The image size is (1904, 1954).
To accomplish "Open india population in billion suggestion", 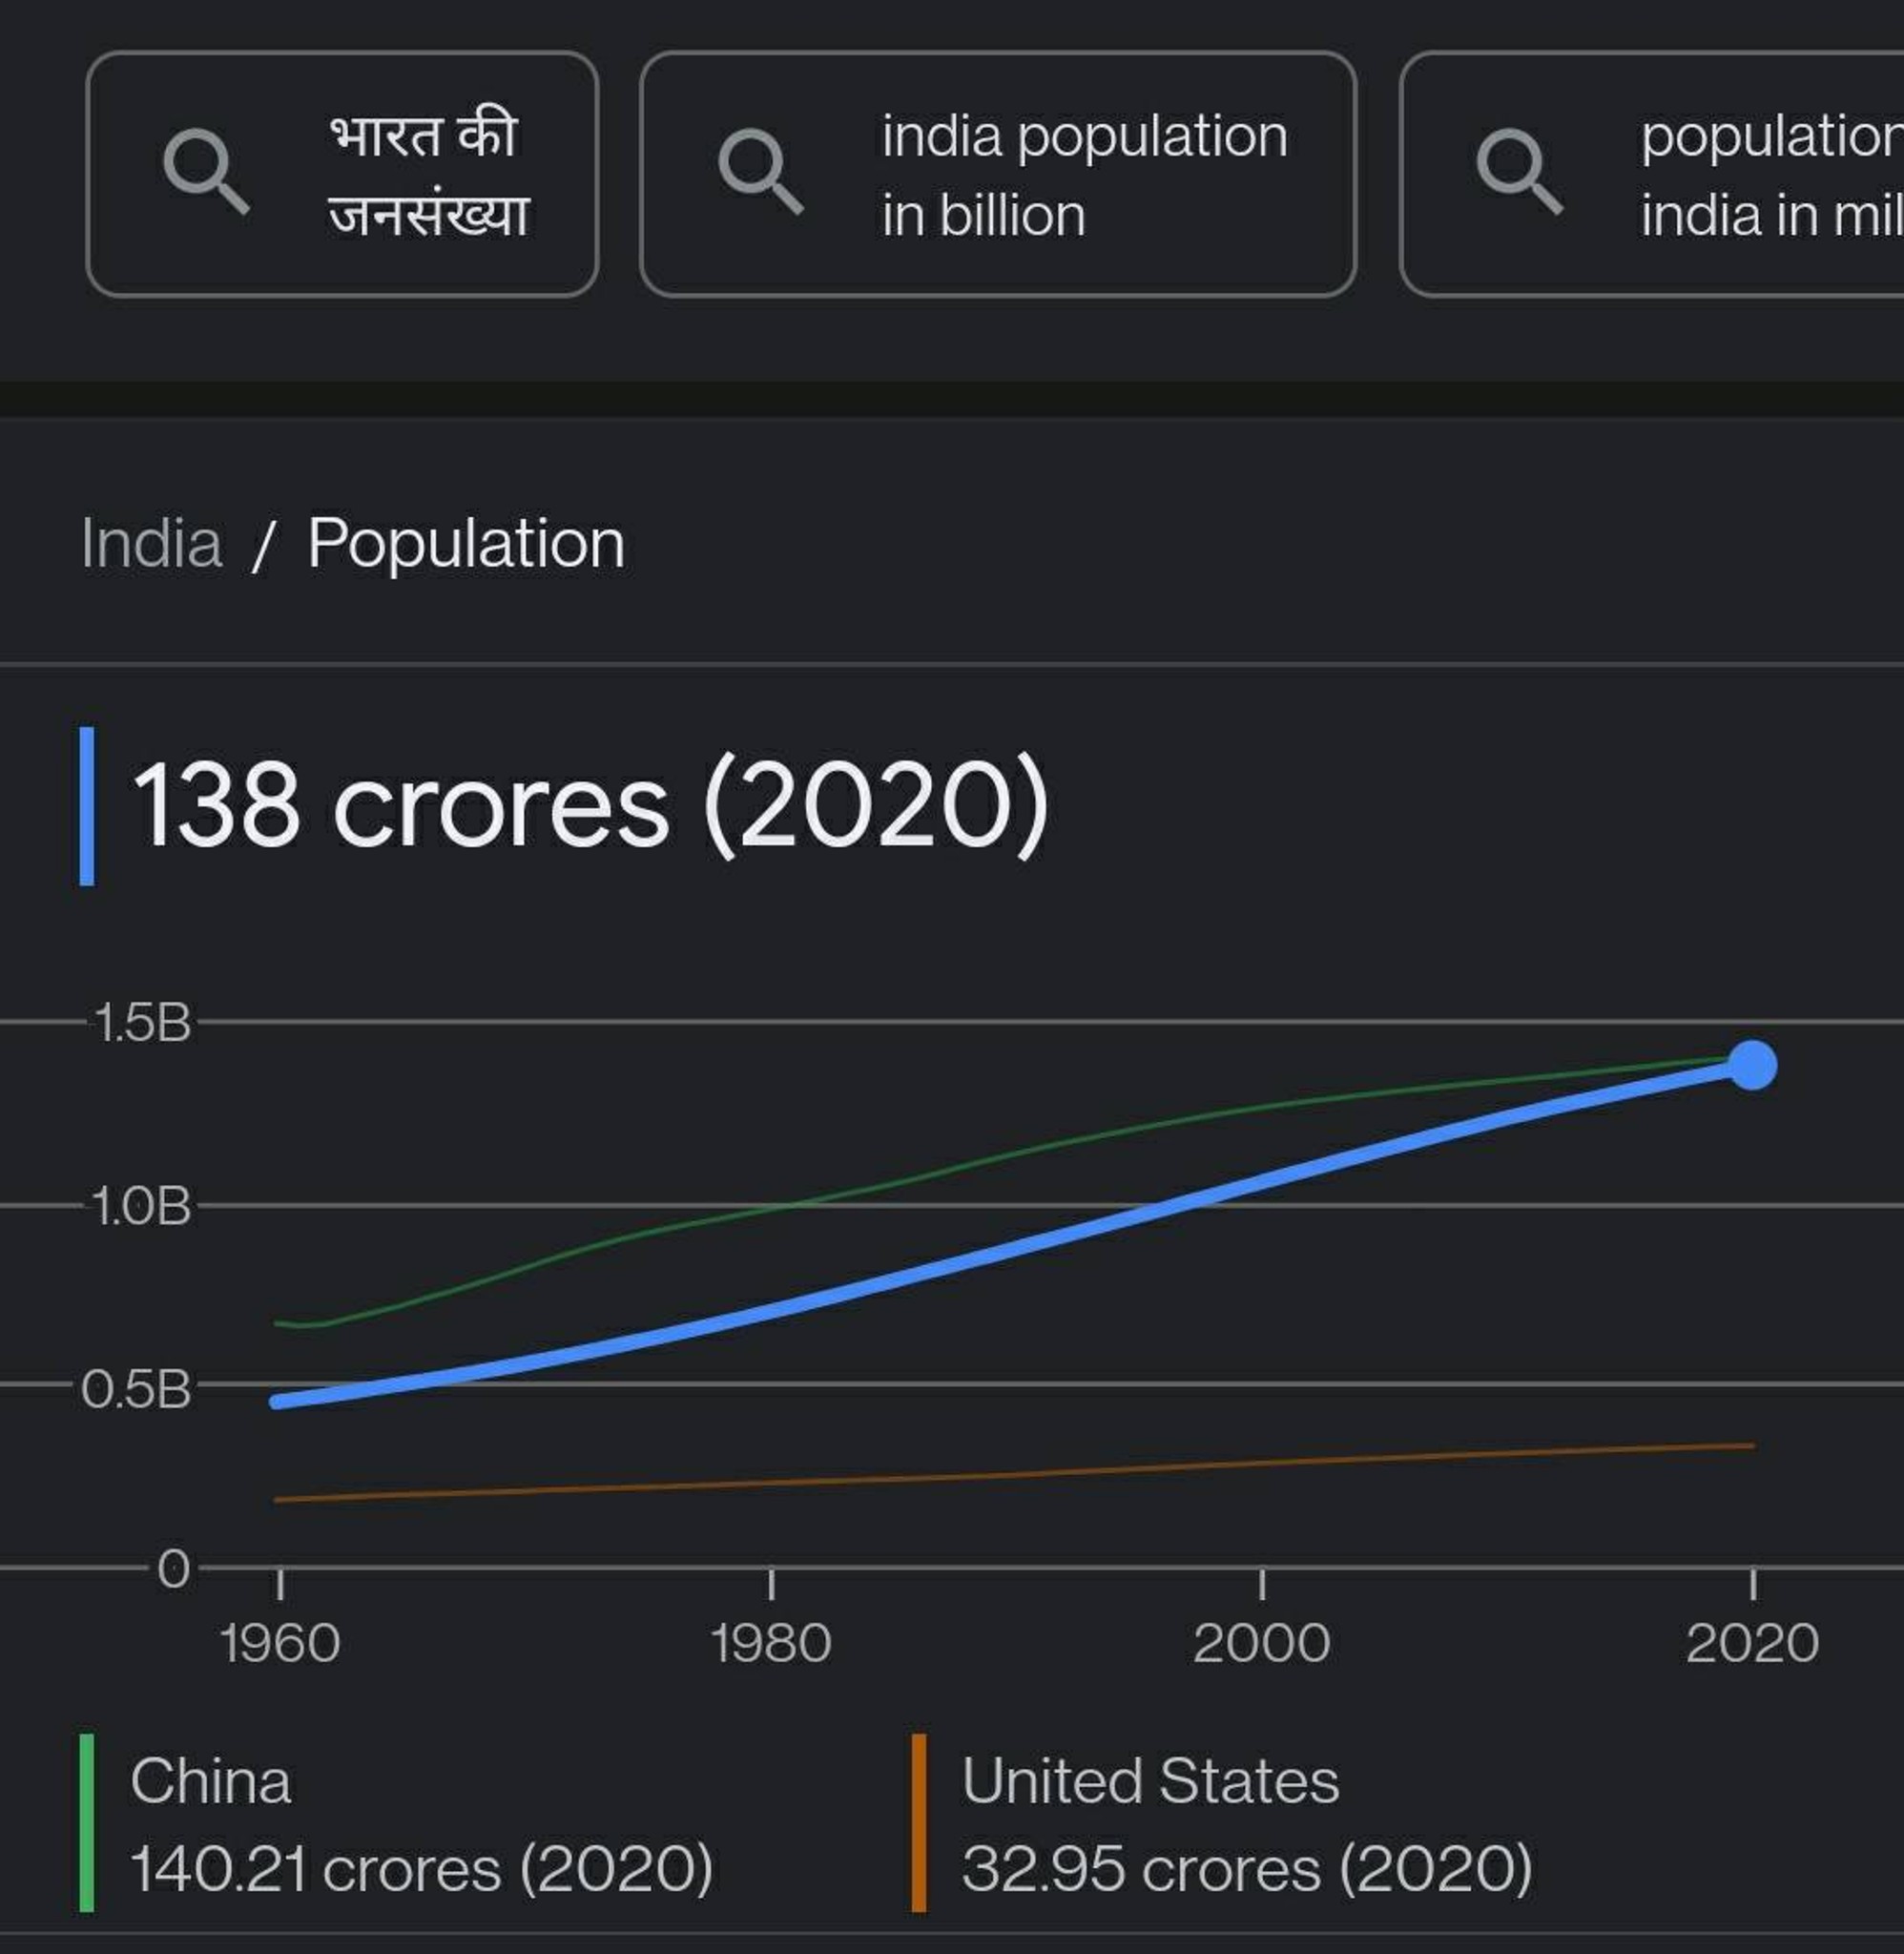I will coord(998,174).
